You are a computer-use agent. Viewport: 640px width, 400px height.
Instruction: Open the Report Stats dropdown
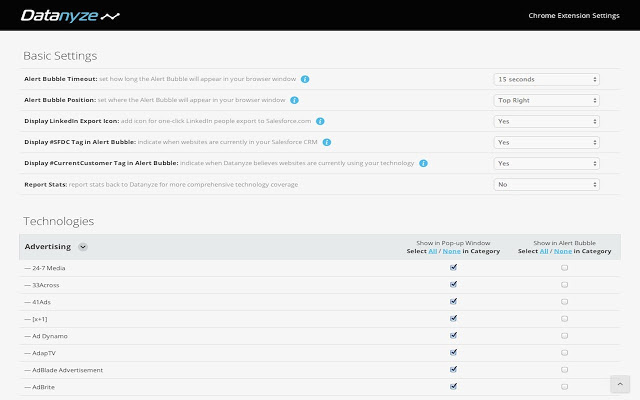tap(547, 184)
